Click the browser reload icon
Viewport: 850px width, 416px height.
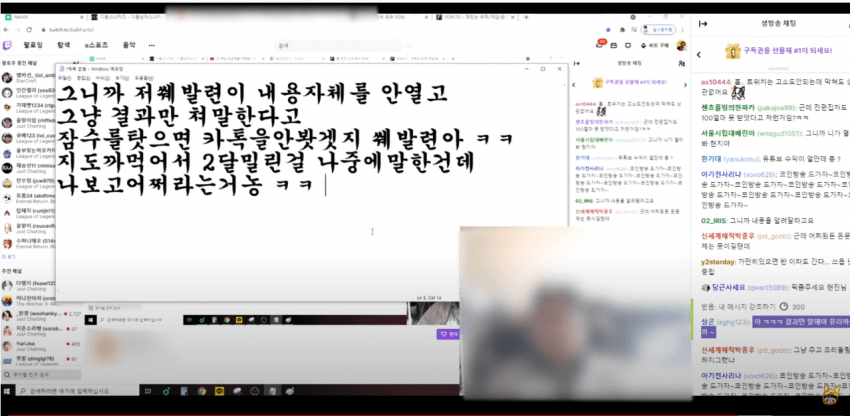(29, 30)
